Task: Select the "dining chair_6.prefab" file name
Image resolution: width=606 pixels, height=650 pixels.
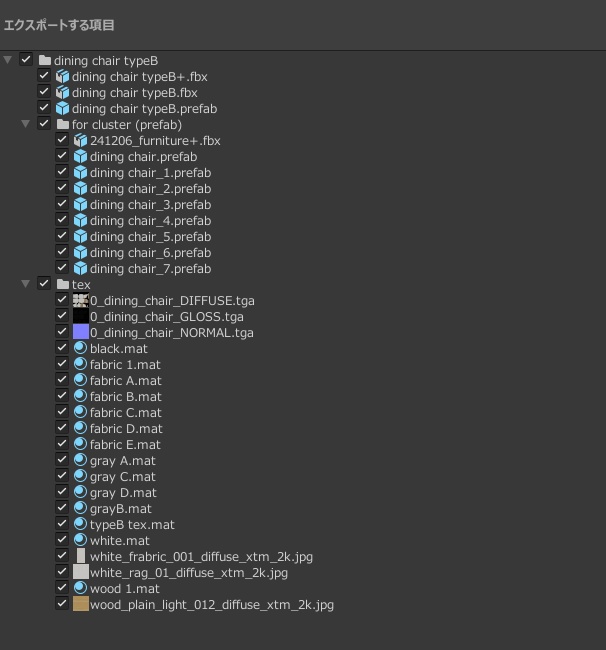Action: pos(150,253)
